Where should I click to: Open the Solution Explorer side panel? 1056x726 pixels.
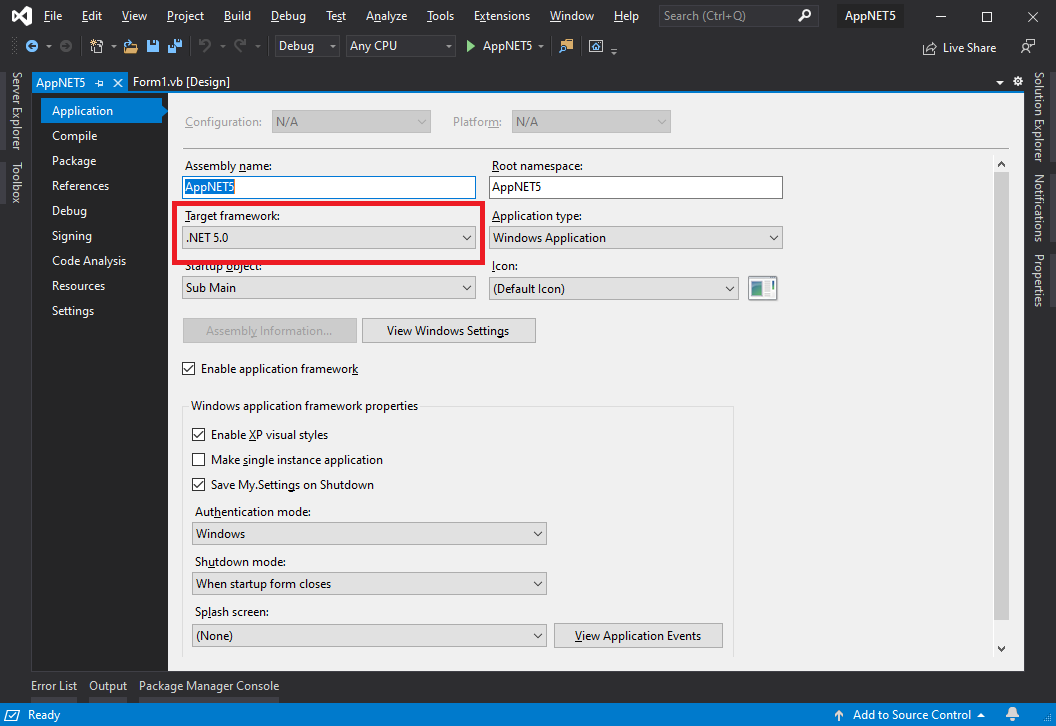point(1039,117)
